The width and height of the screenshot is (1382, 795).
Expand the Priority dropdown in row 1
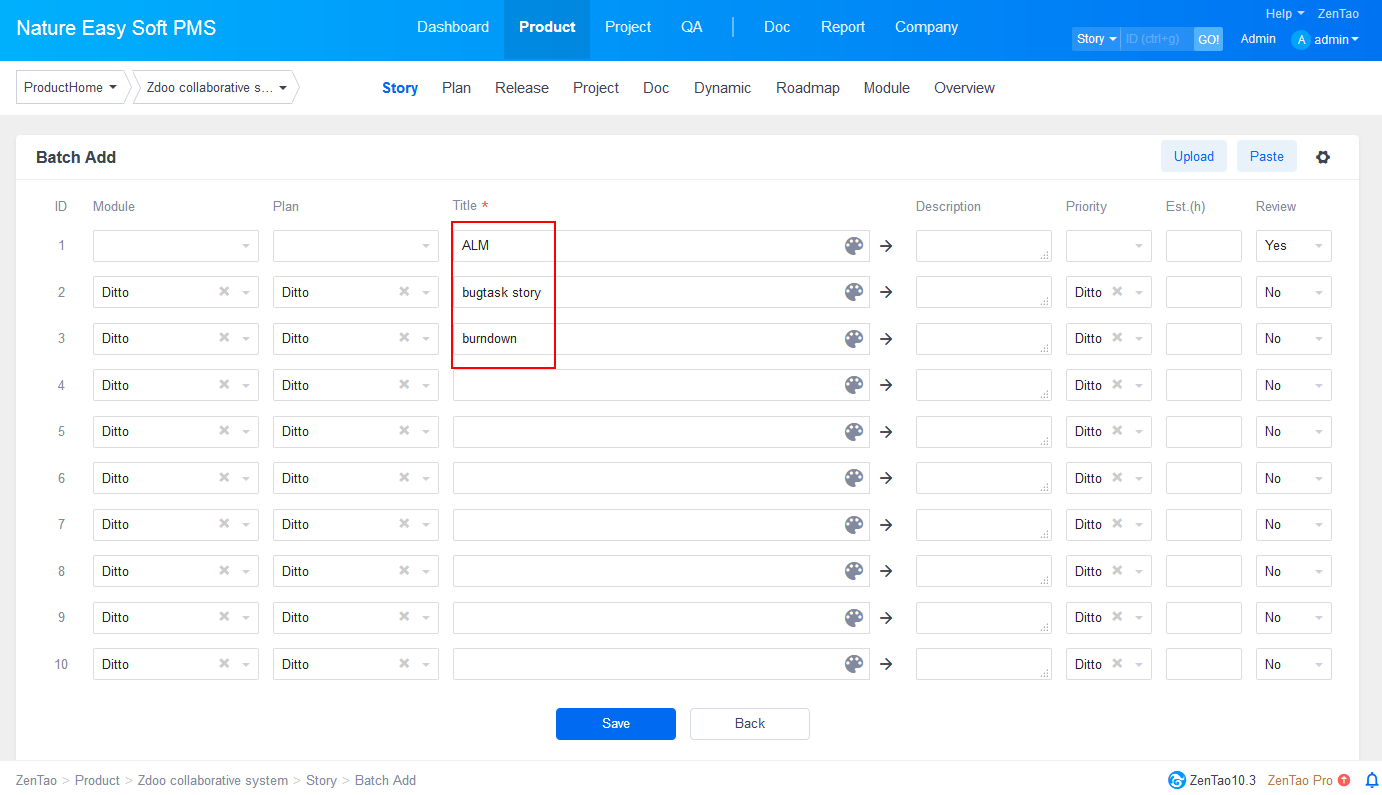click(x=1108, y=246)
